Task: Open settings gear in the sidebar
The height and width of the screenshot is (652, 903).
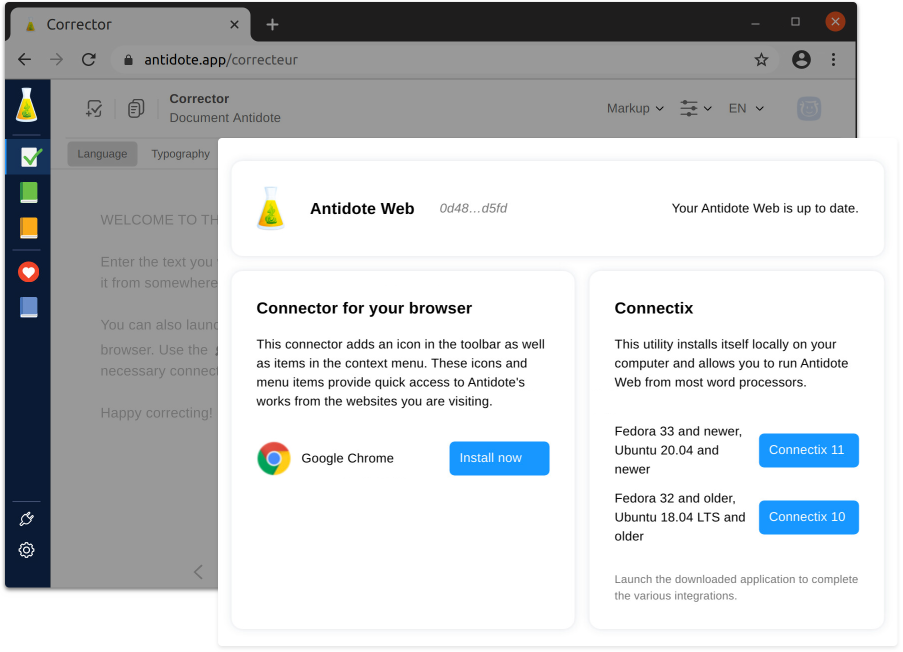Action: click(27, 550)
